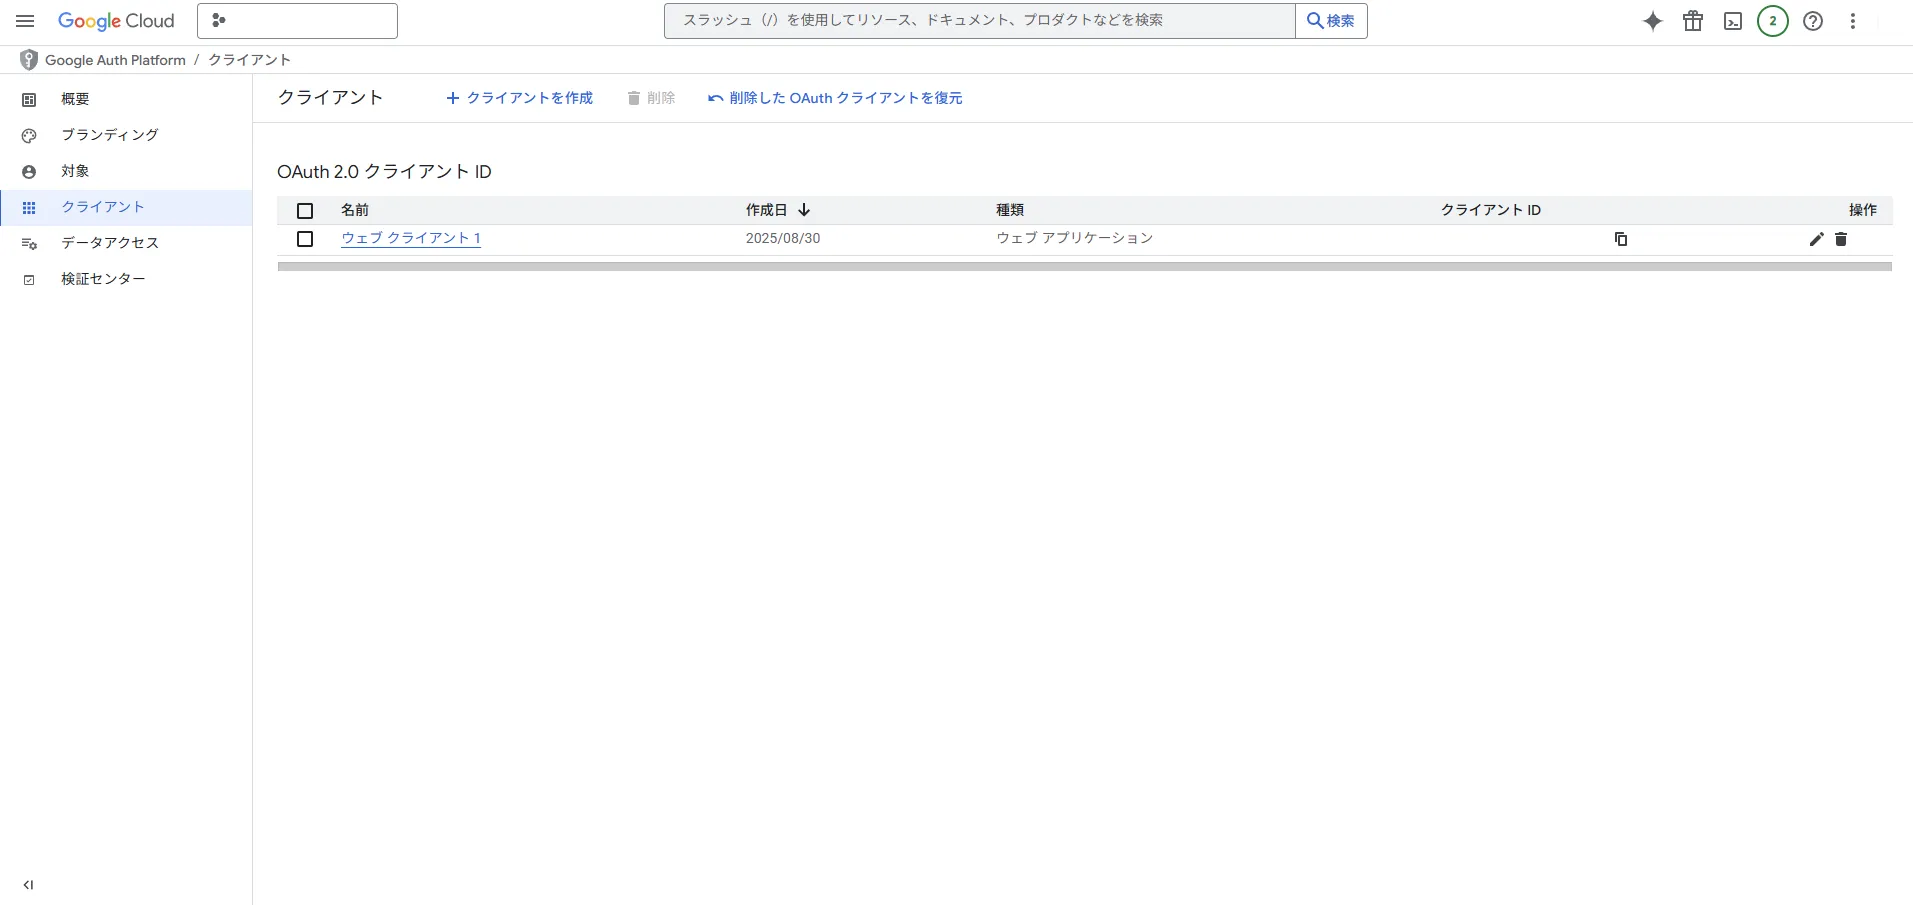Edit ウェブ クライアント 1 pencil icon
Screen dimensions: 1913x905
pyautogui.click(x=1817, y=239)
